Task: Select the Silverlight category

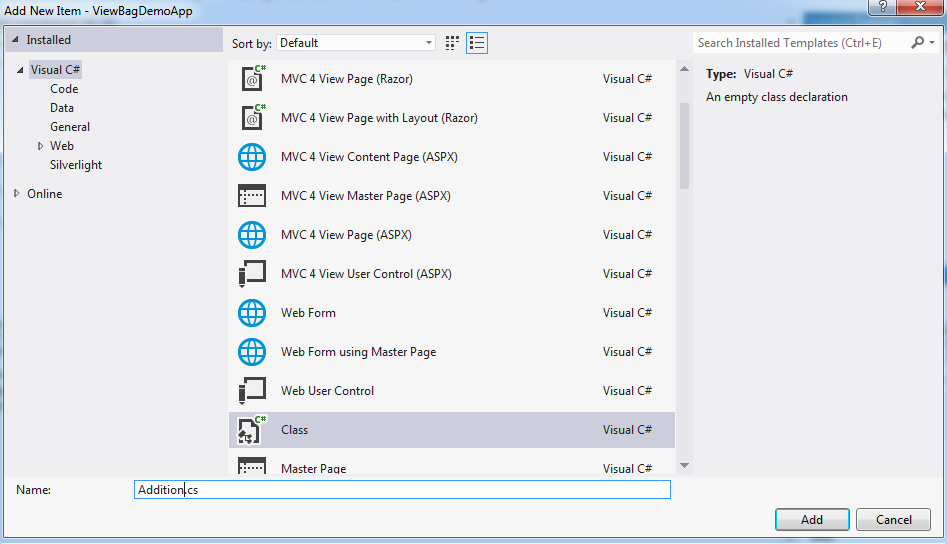Action: pyautogui.click(x=75, y=165)
